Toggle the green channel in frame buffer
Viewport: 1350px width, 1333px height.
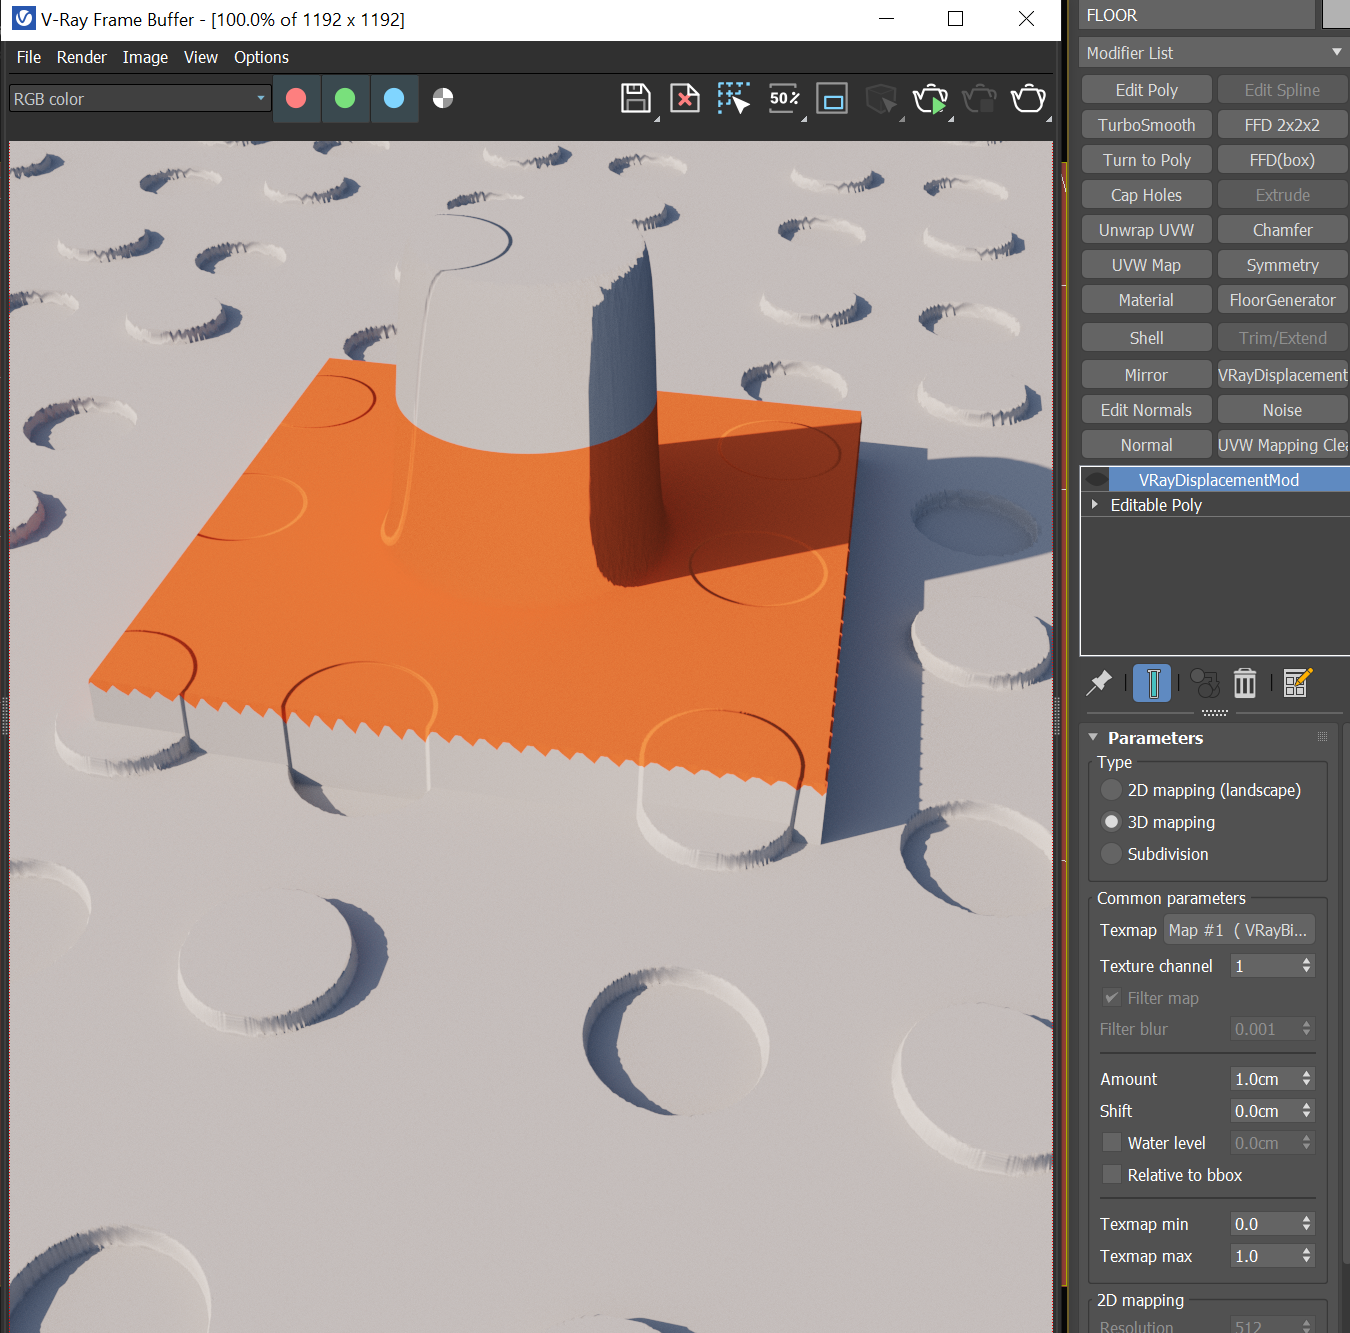[x=345, y=98]
